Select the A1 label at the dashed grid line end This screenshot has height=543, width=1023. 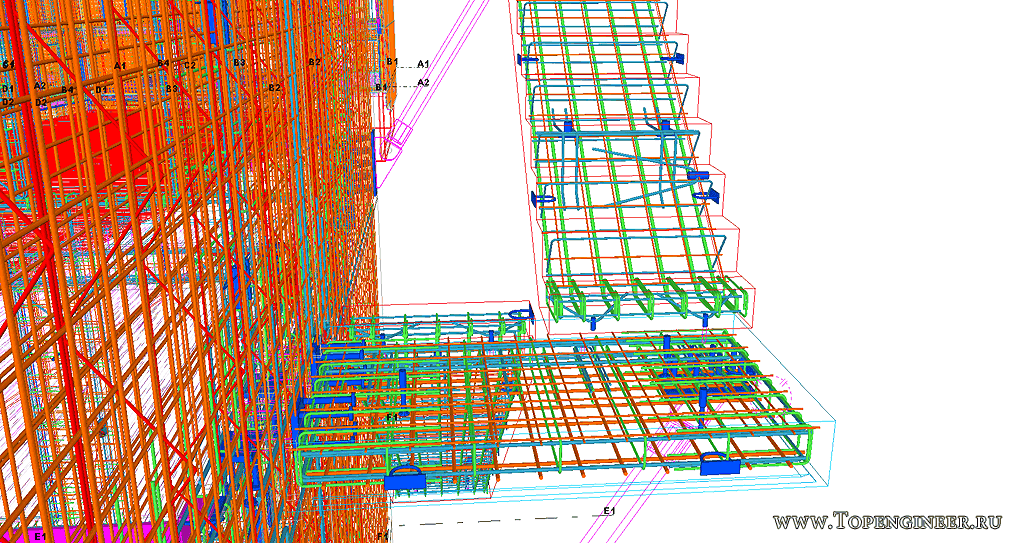(423, 63)
